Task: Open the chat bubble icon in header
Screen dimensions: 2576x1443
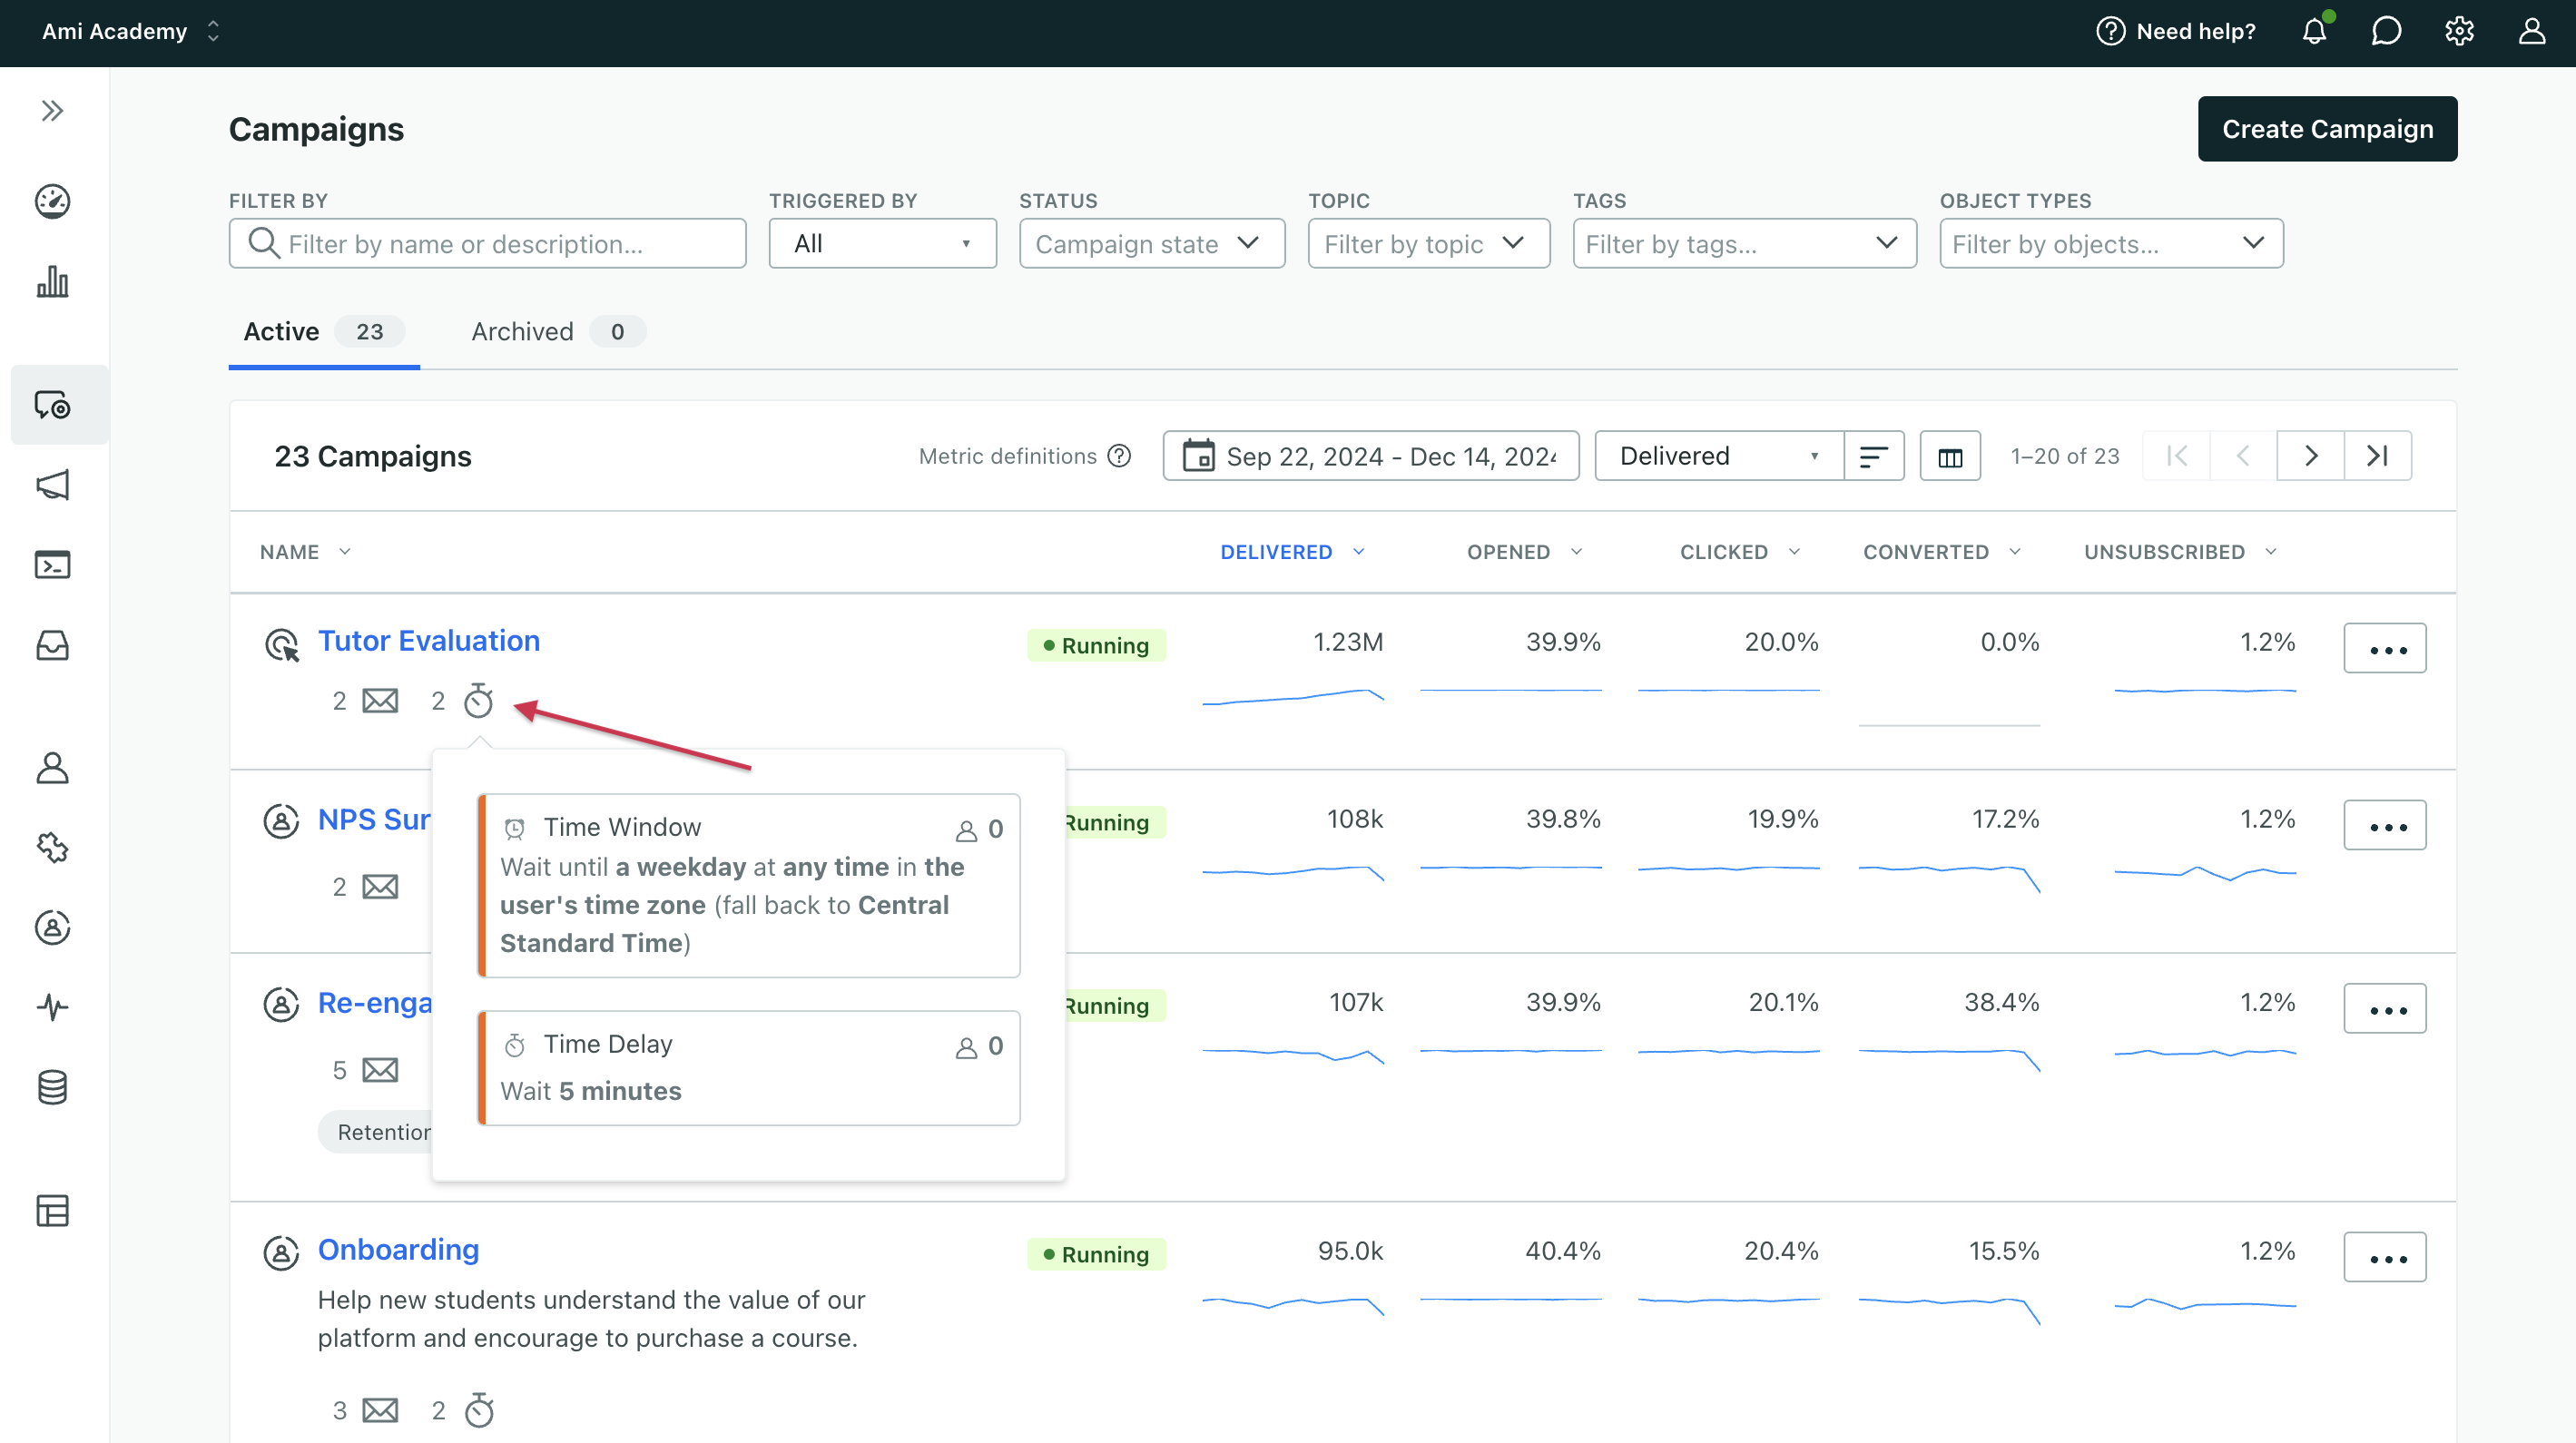Action: [2386, 31]
